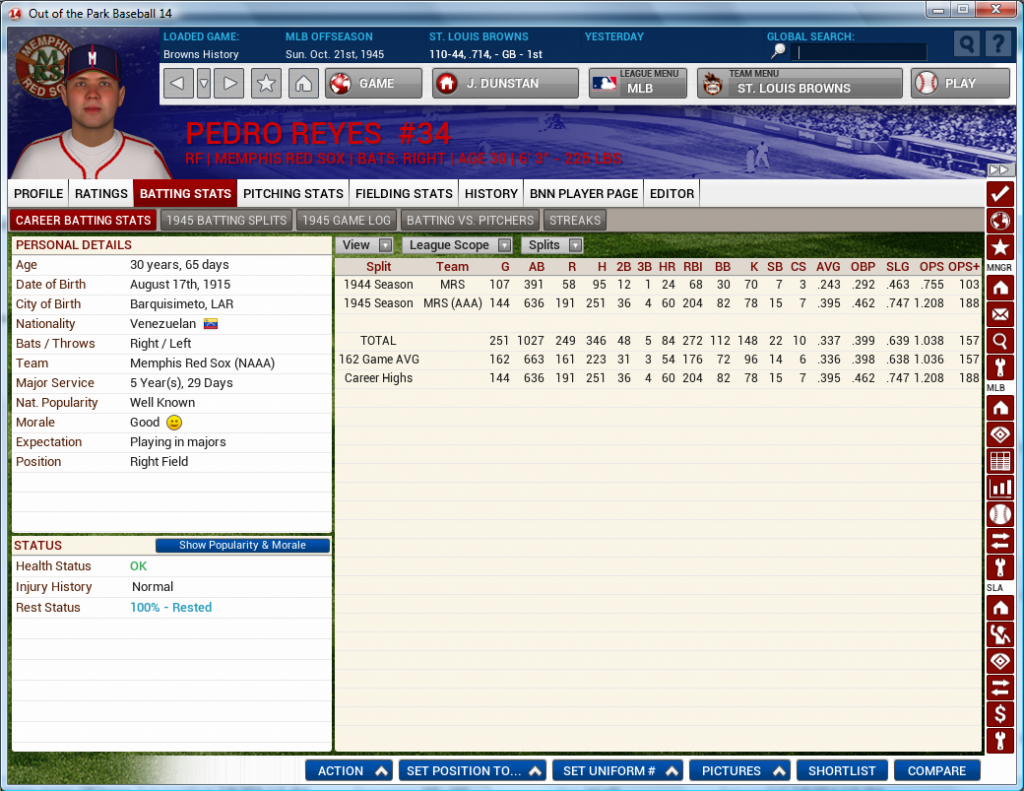Image resolution: width=1024 pixels, height=791 pixels.
Task: Go back with the left arrow button
Action: point(178,84)
